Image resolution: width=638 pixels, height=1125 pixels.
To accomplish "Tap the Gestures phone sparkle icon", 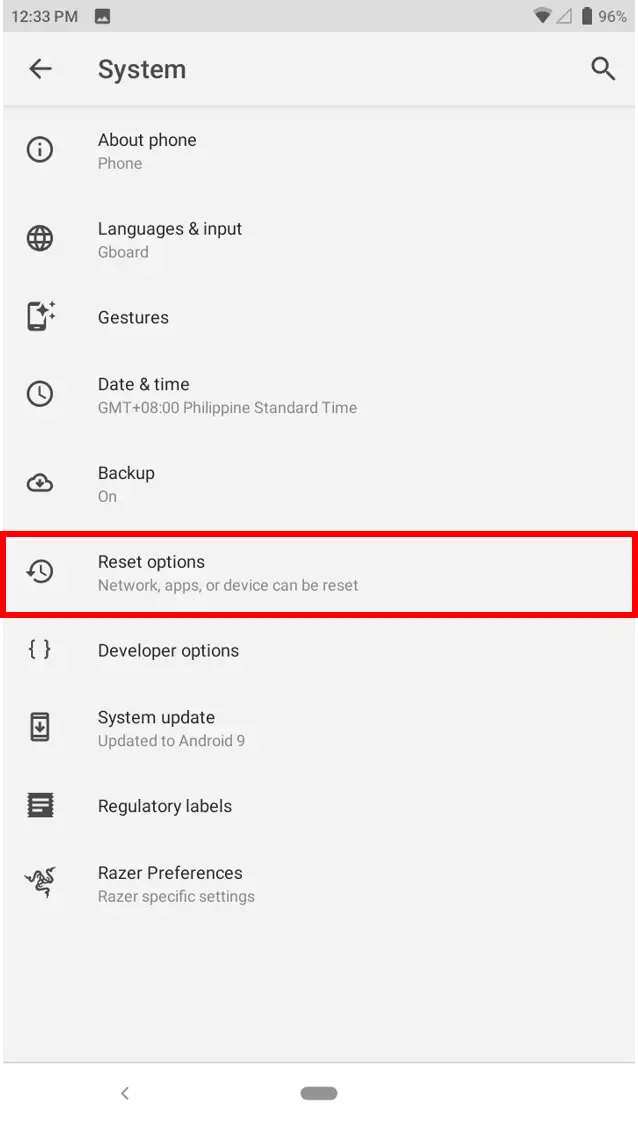I will [x=40, y=317].
